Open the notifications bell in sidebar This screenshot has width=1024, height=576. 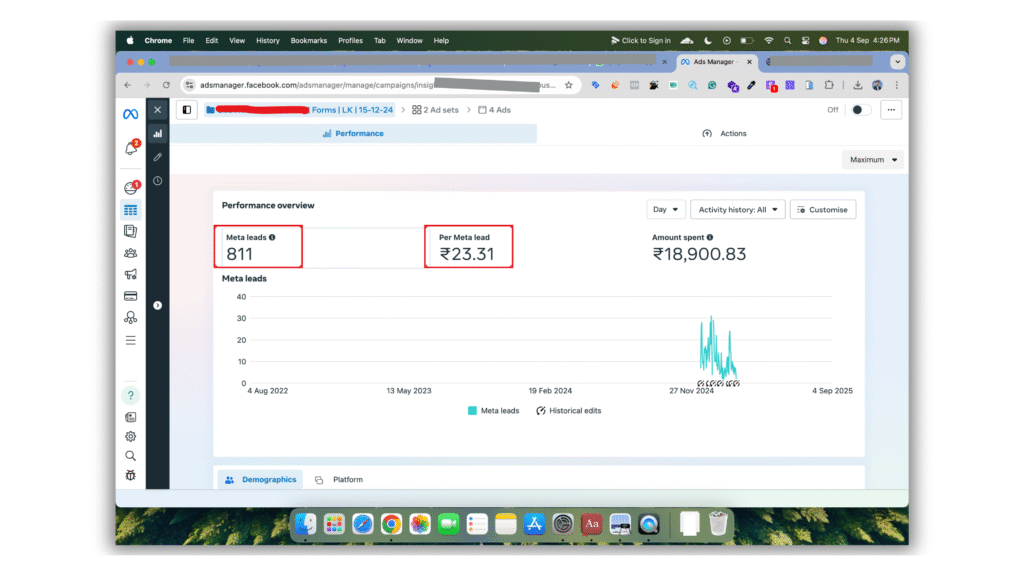point(130,149)
